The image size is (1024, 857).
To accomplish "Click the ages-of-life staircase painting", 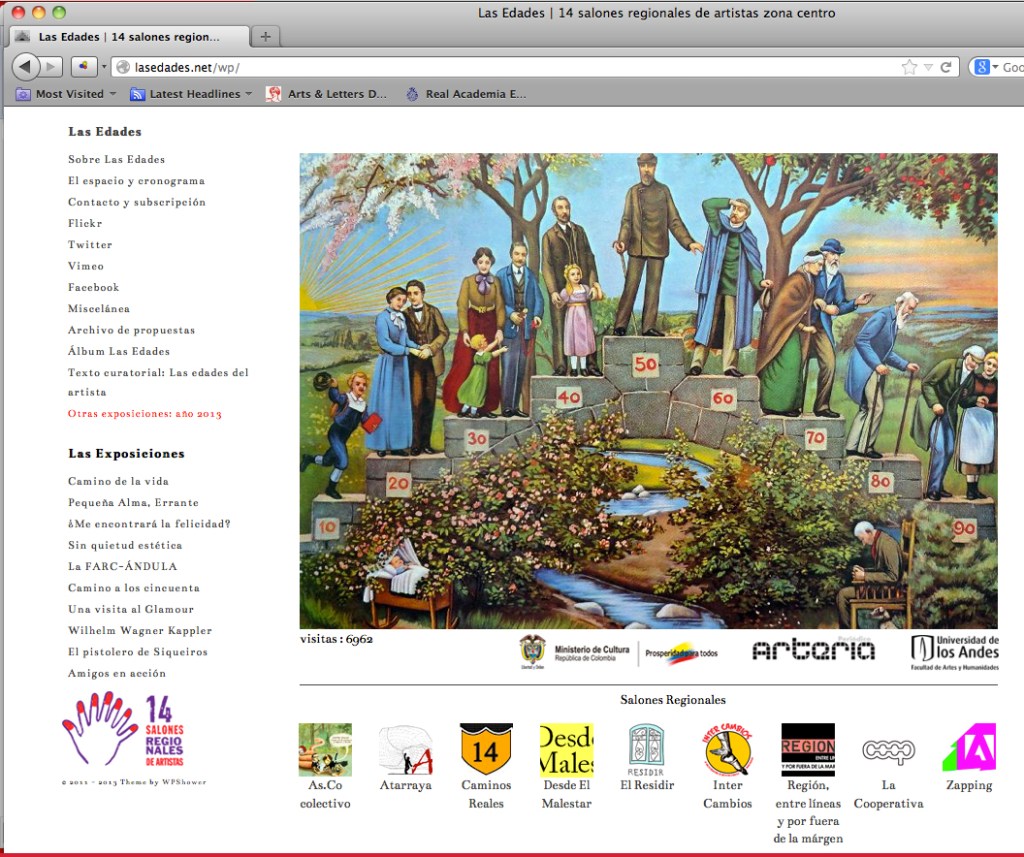I will pos(648,390).
